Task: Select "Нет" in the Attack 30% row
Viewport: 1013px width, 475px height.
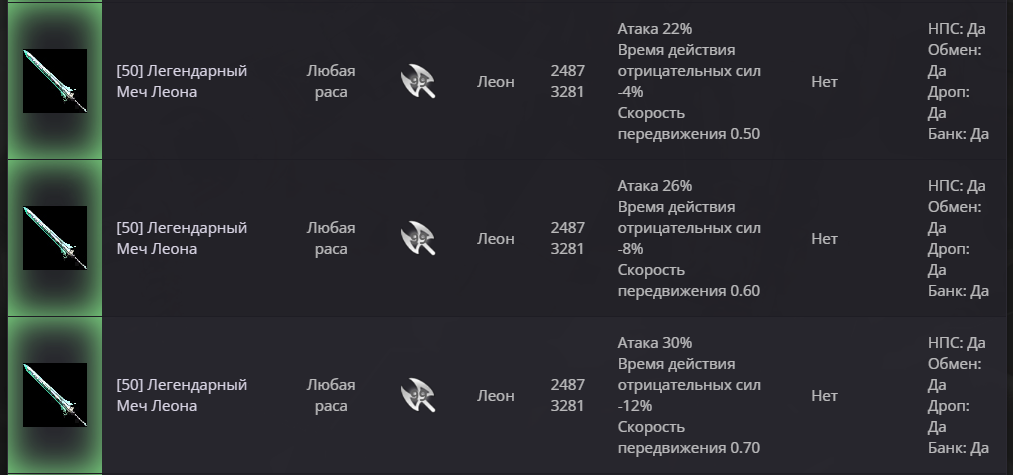Action: 824,396
